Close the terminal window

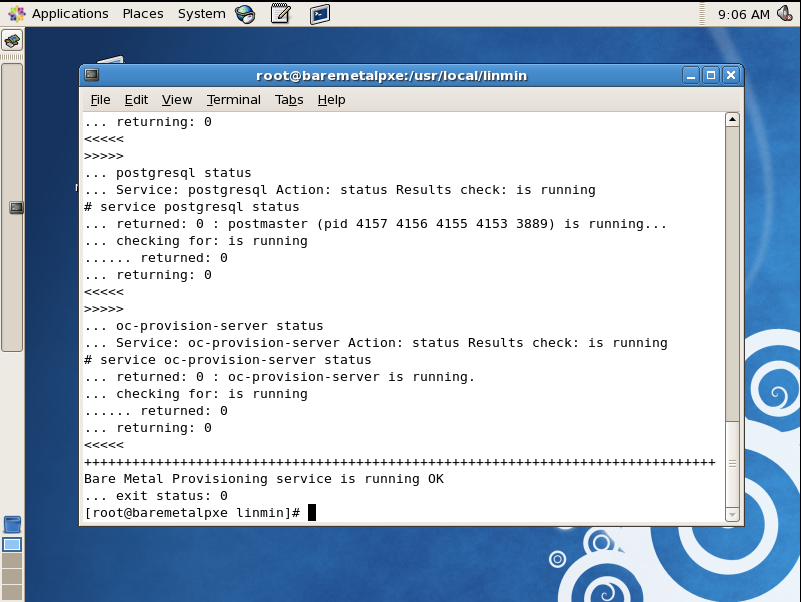coord(731,76)
